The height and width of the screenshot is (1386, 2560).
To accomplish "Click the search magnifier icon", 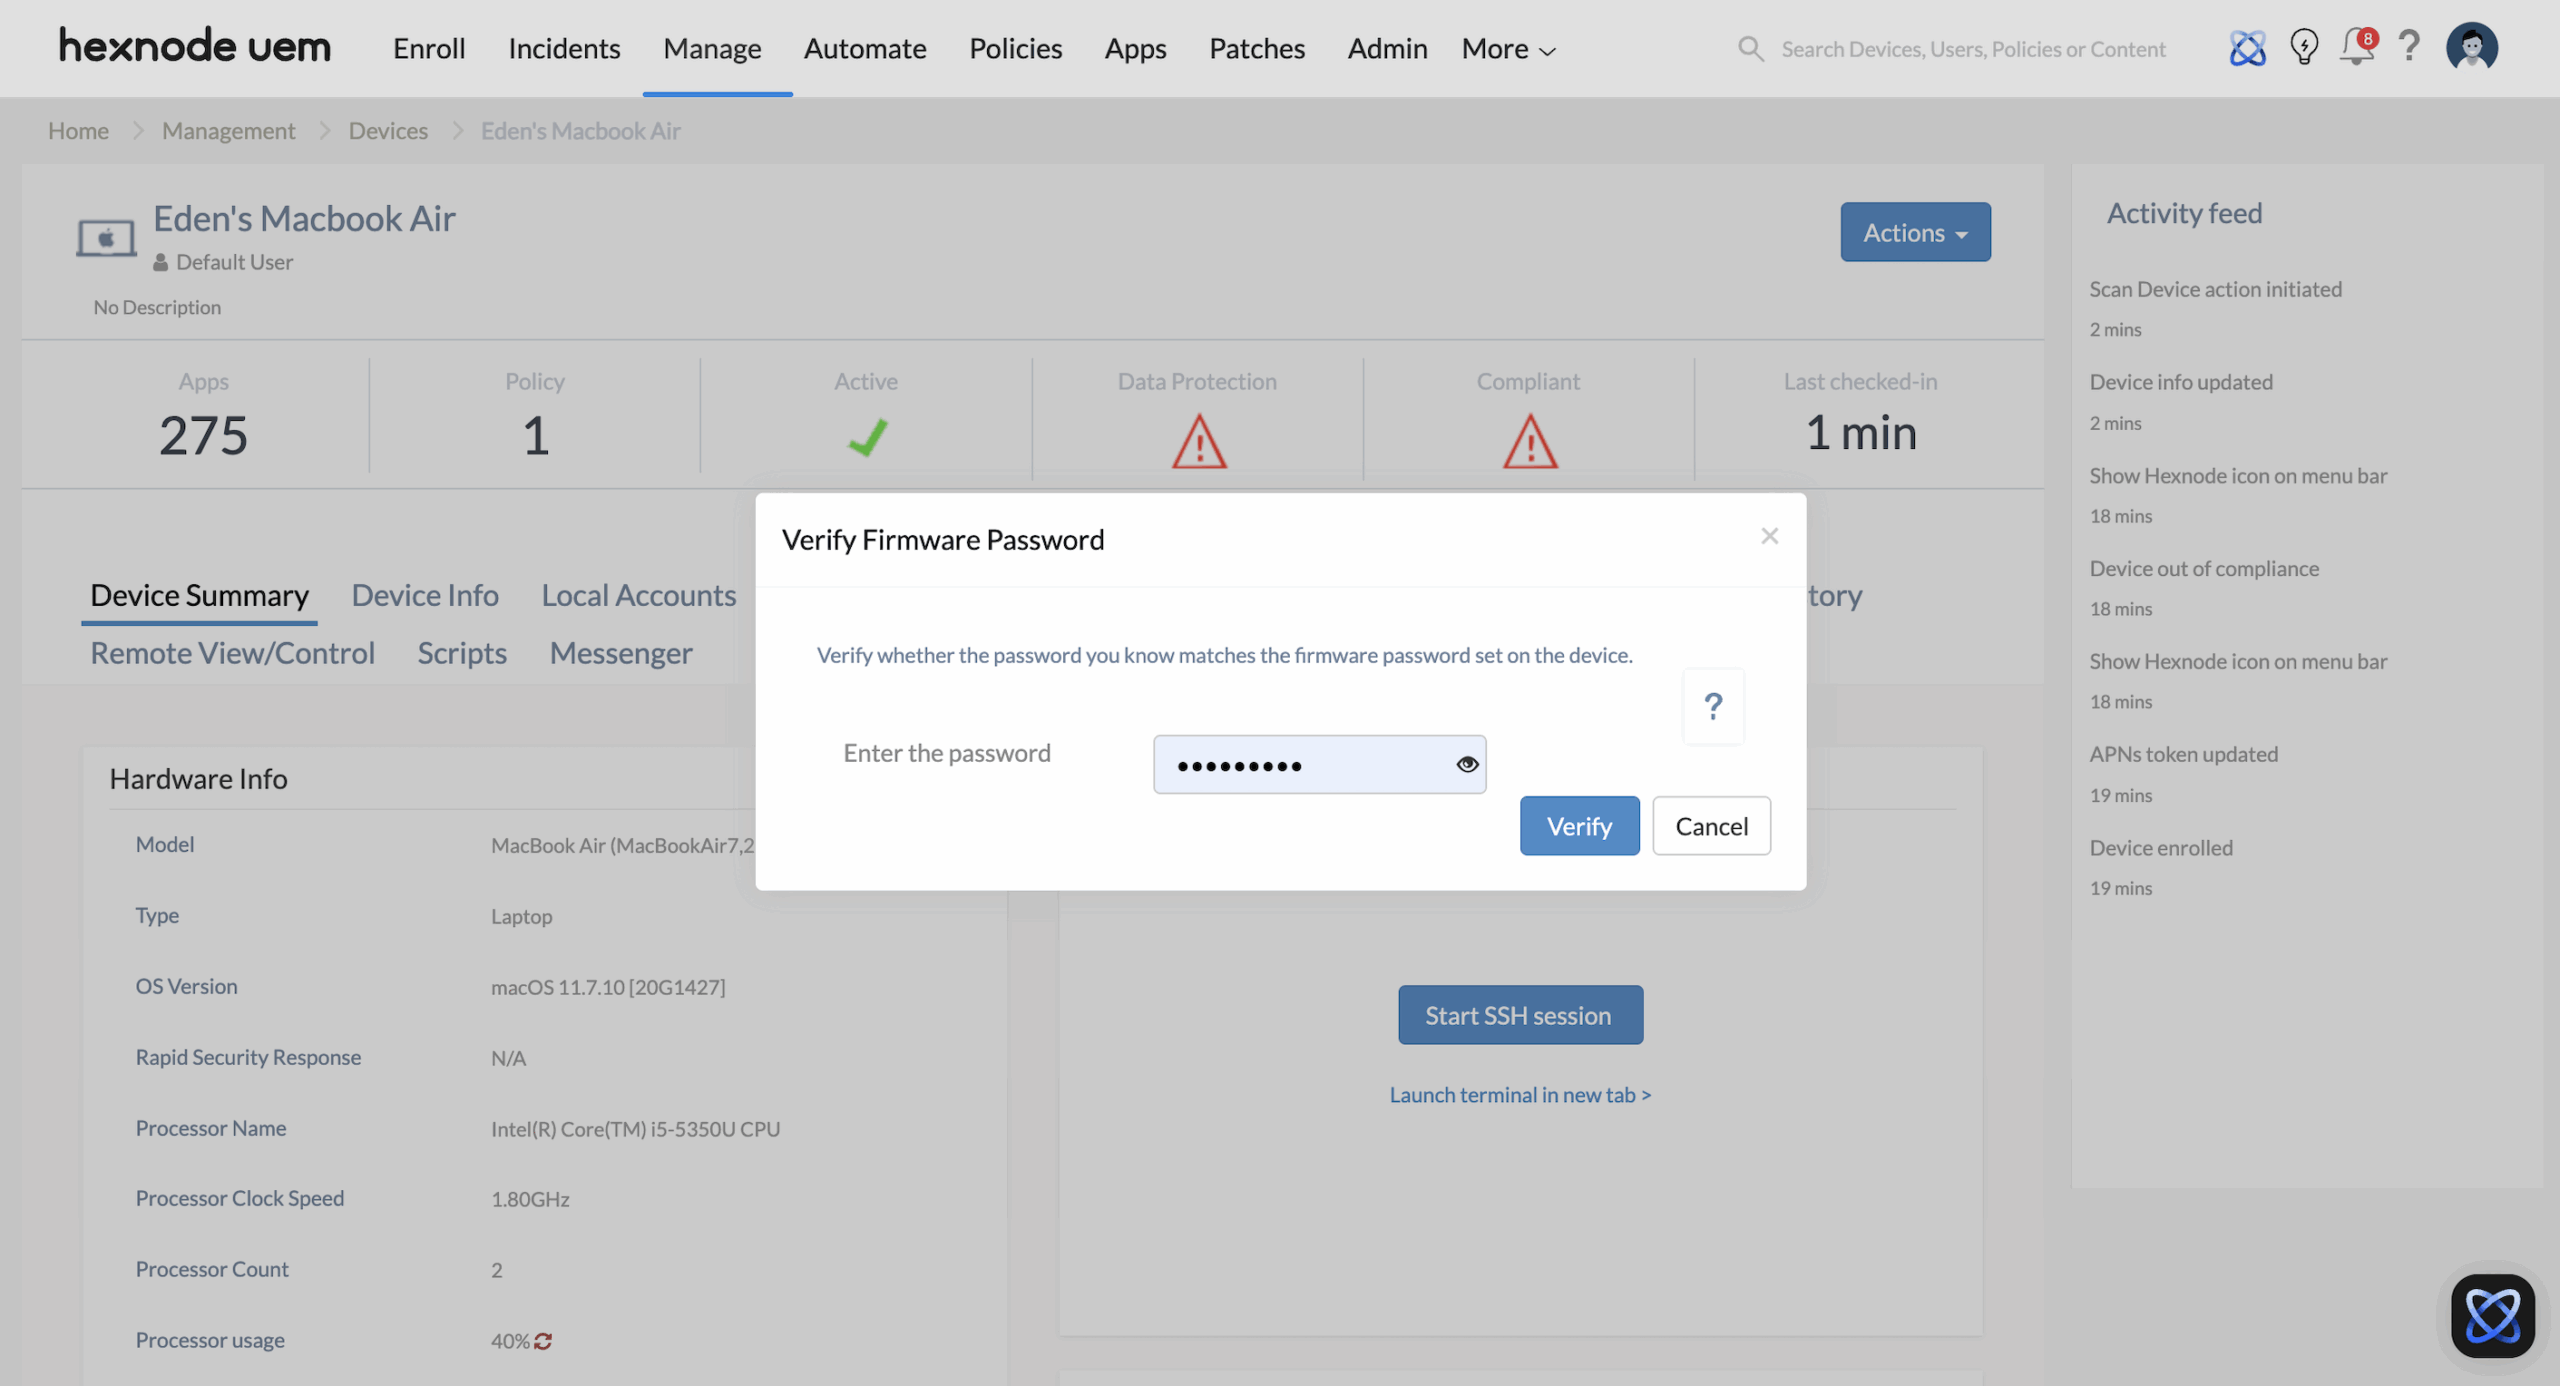I will pos(1751,48).
